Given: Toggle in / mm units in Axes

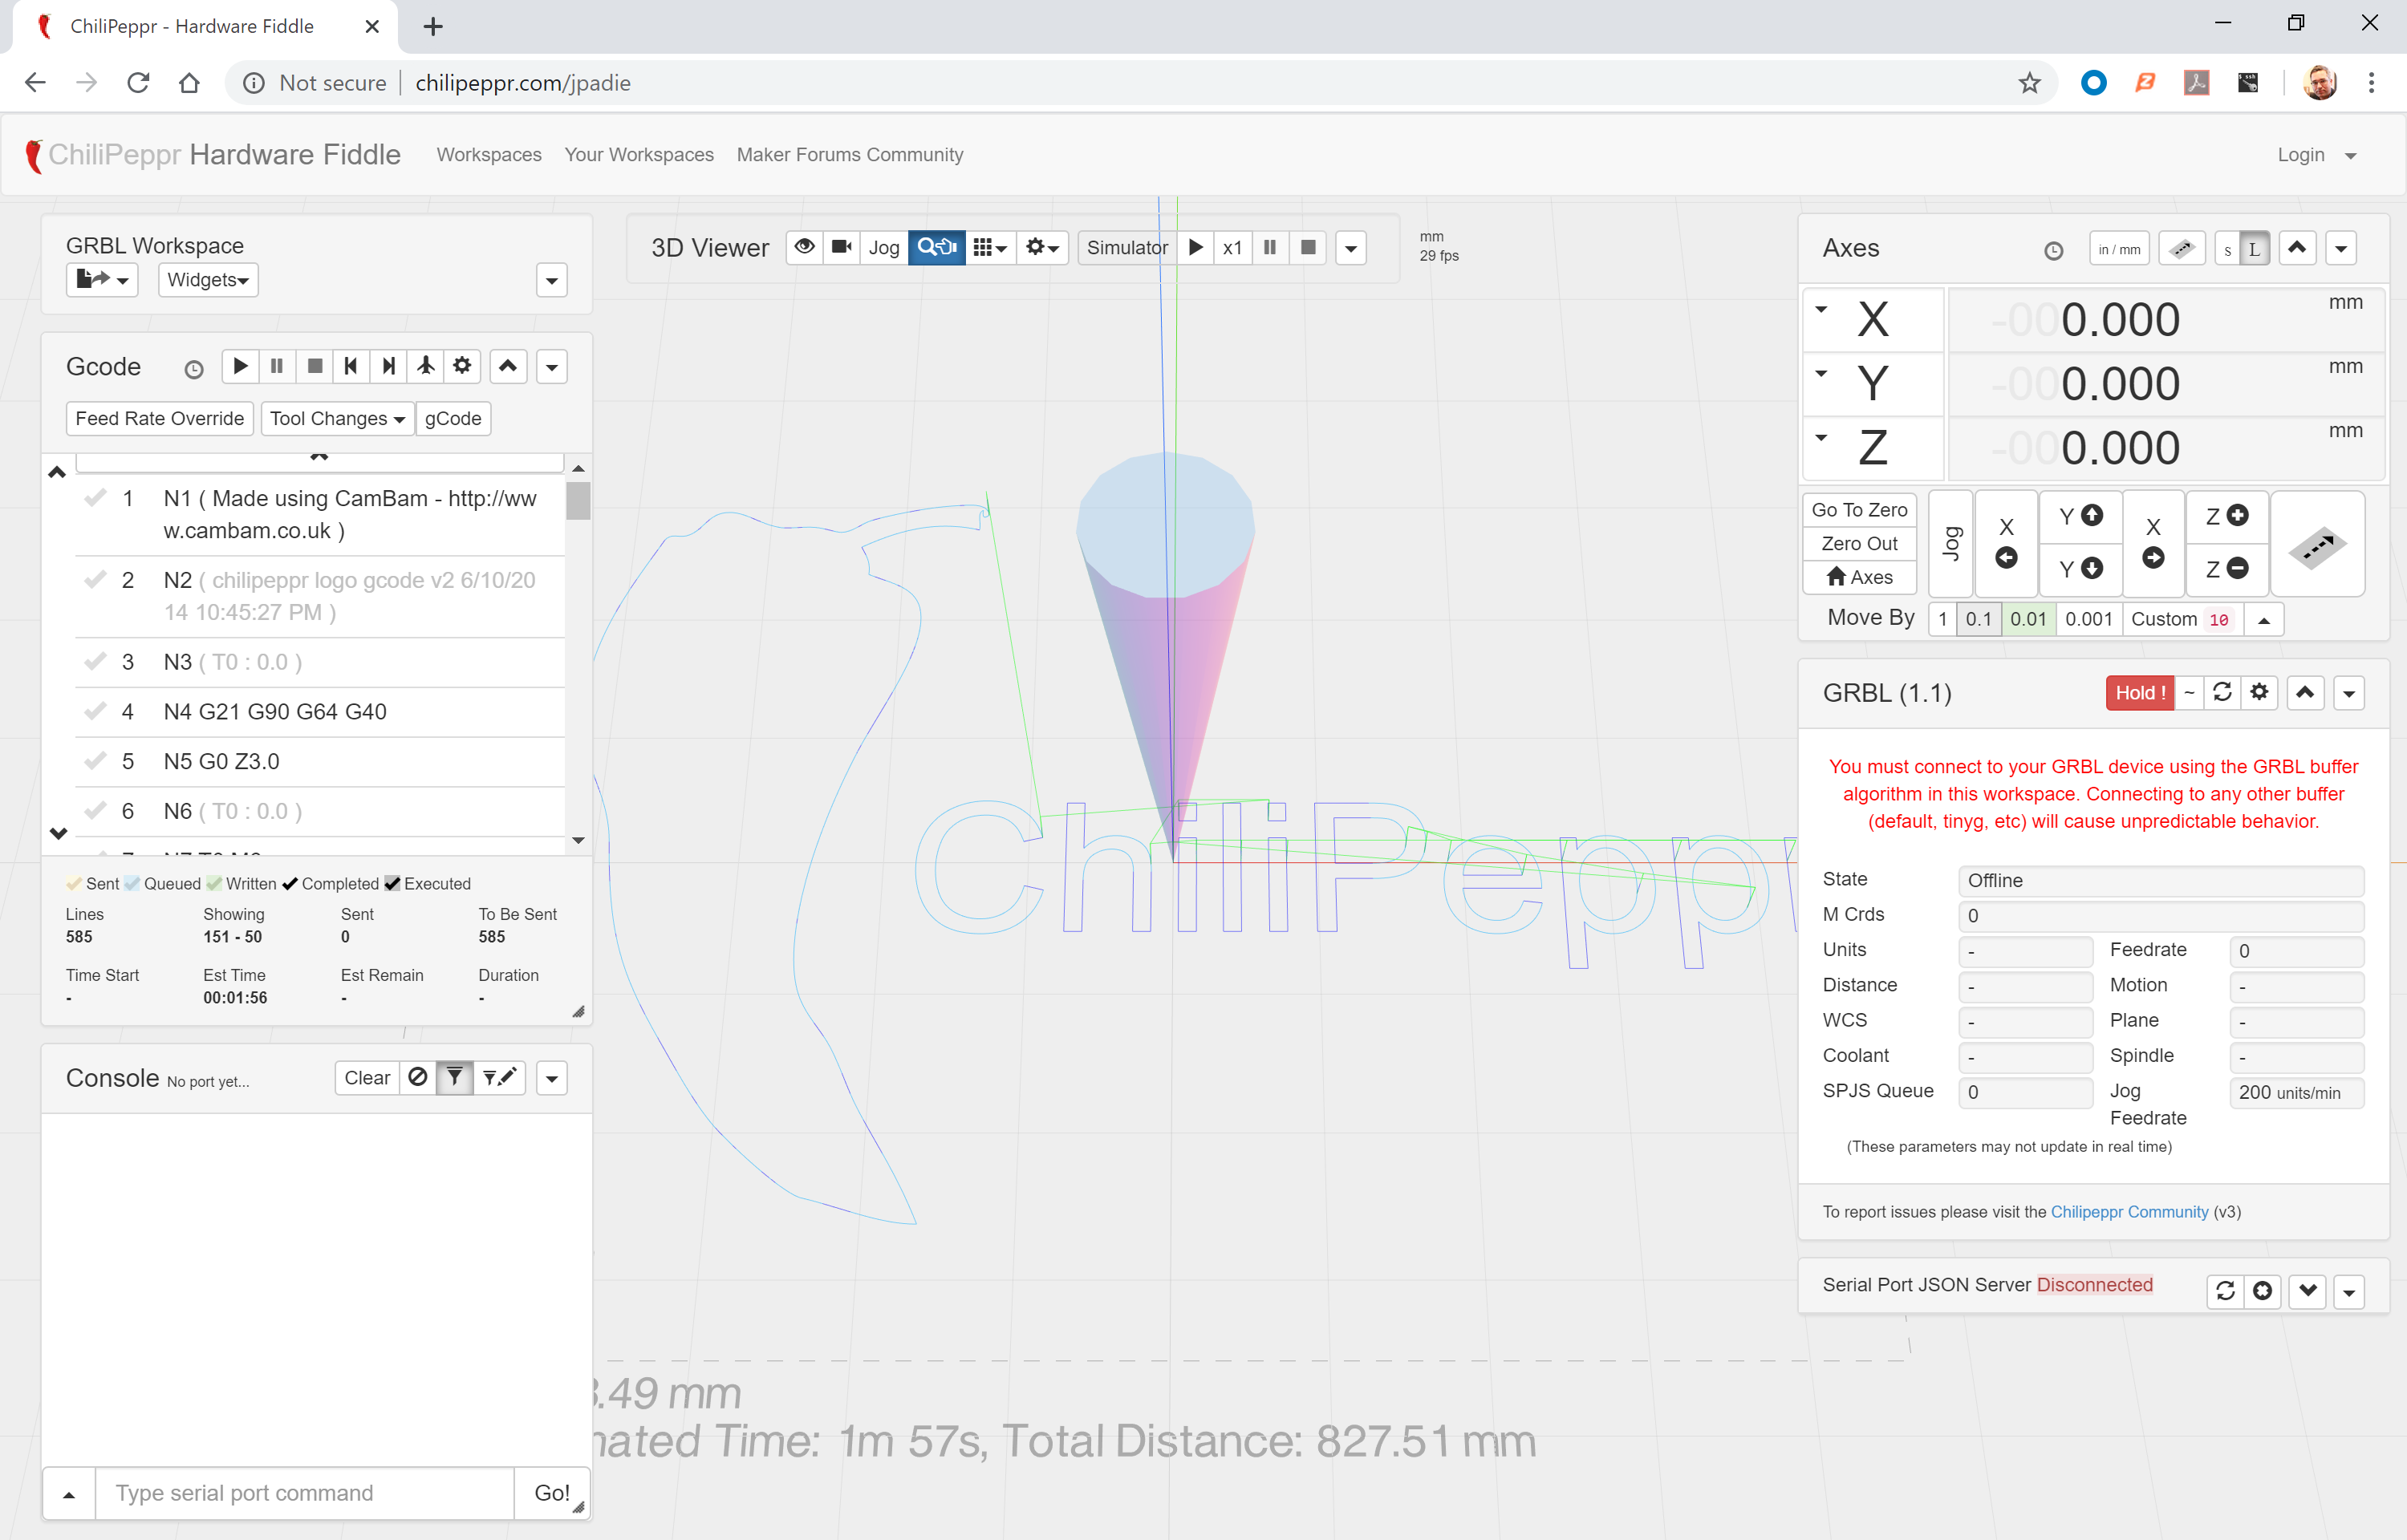Looking at the screenshot, I should [x=2119, y=249].
